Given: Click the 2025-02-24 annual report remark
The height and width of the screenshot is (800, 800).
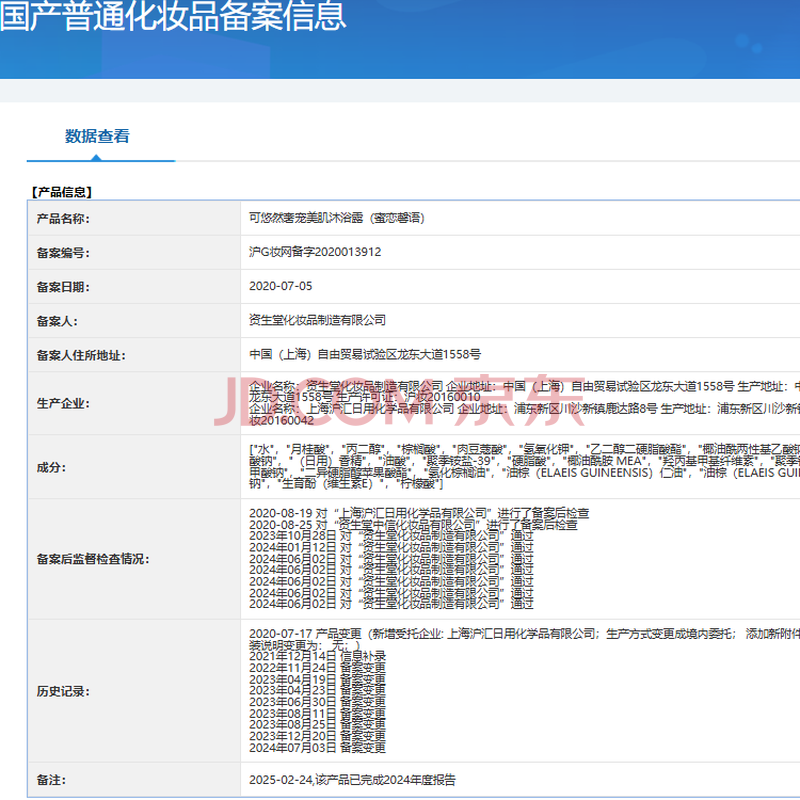Looking at the screenshot, I should 358,780.
